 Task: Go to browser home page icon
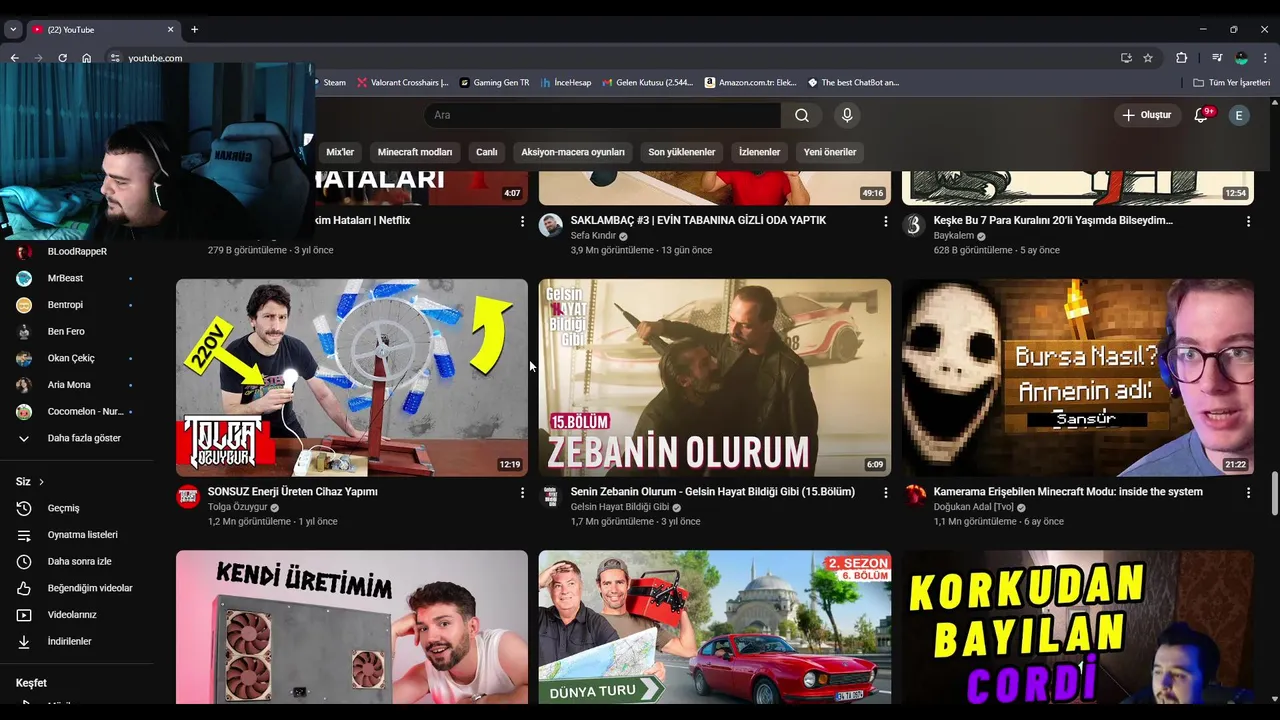pyautogui.click(x=86, y=58)
